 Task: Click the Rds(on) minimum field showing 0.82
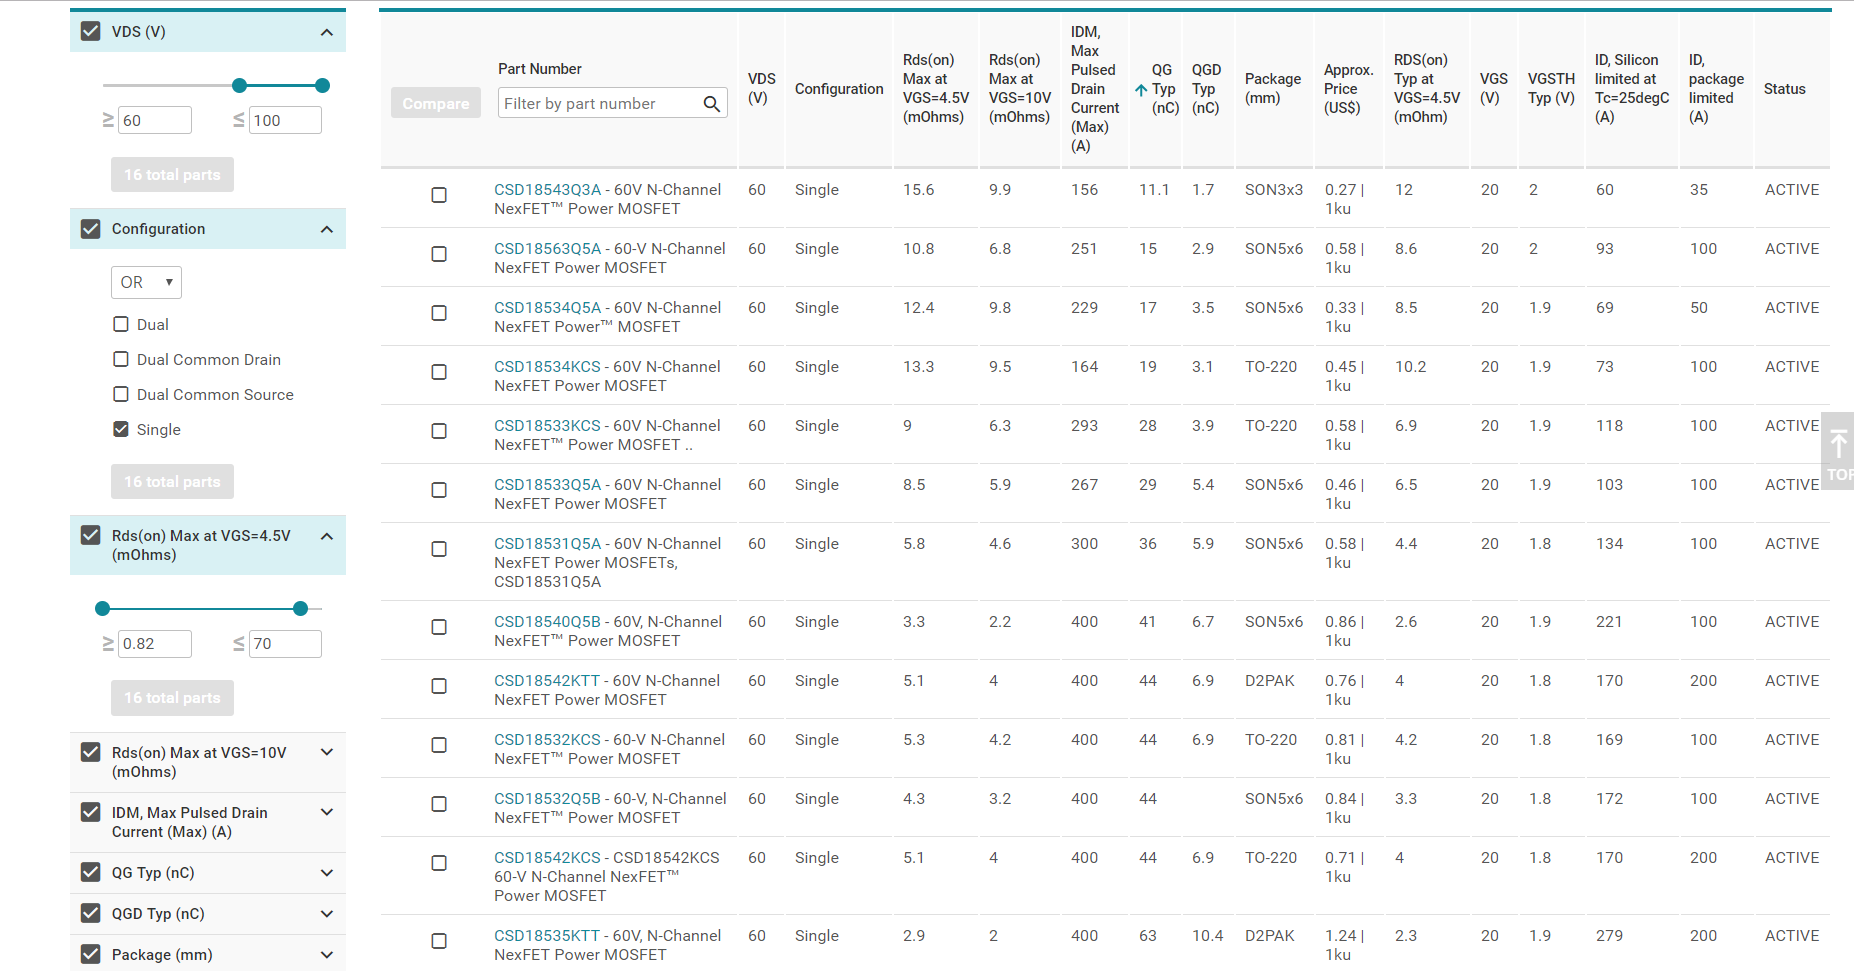click(x=155, y=643)
